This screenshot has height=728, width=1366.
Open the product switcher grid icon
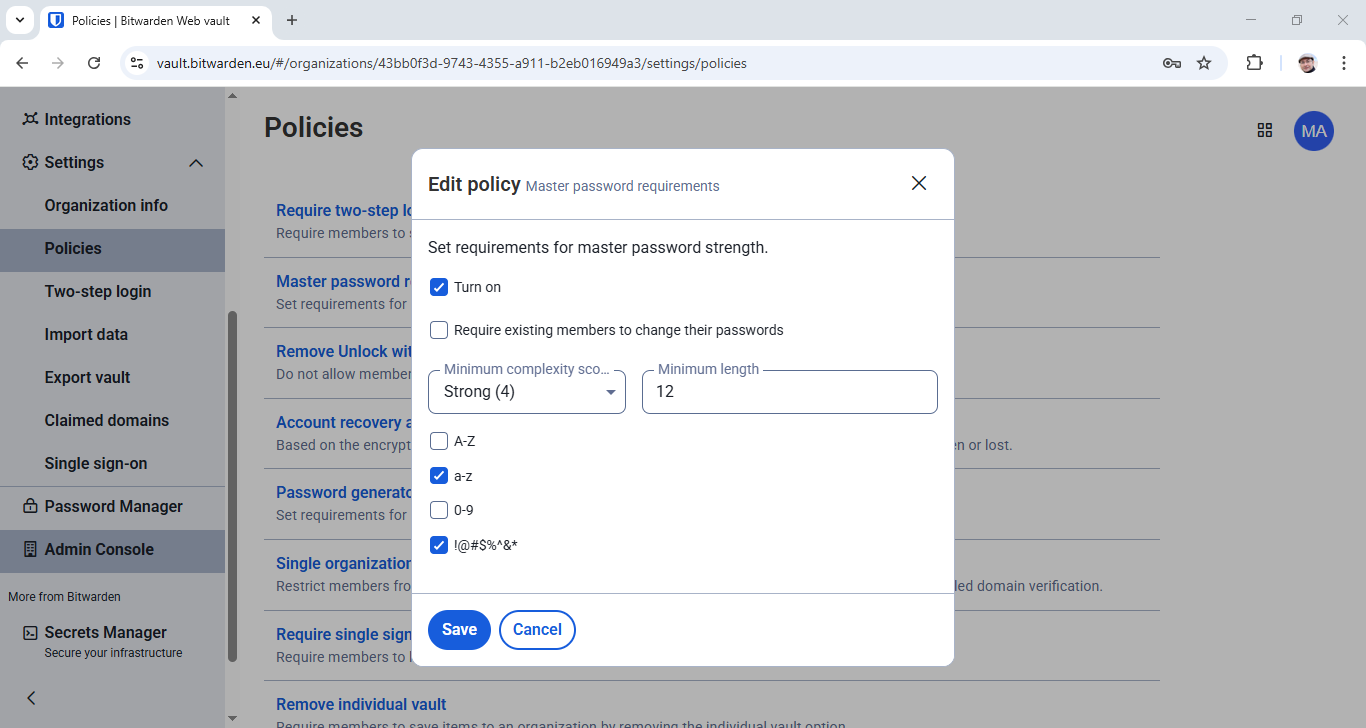1265,130
